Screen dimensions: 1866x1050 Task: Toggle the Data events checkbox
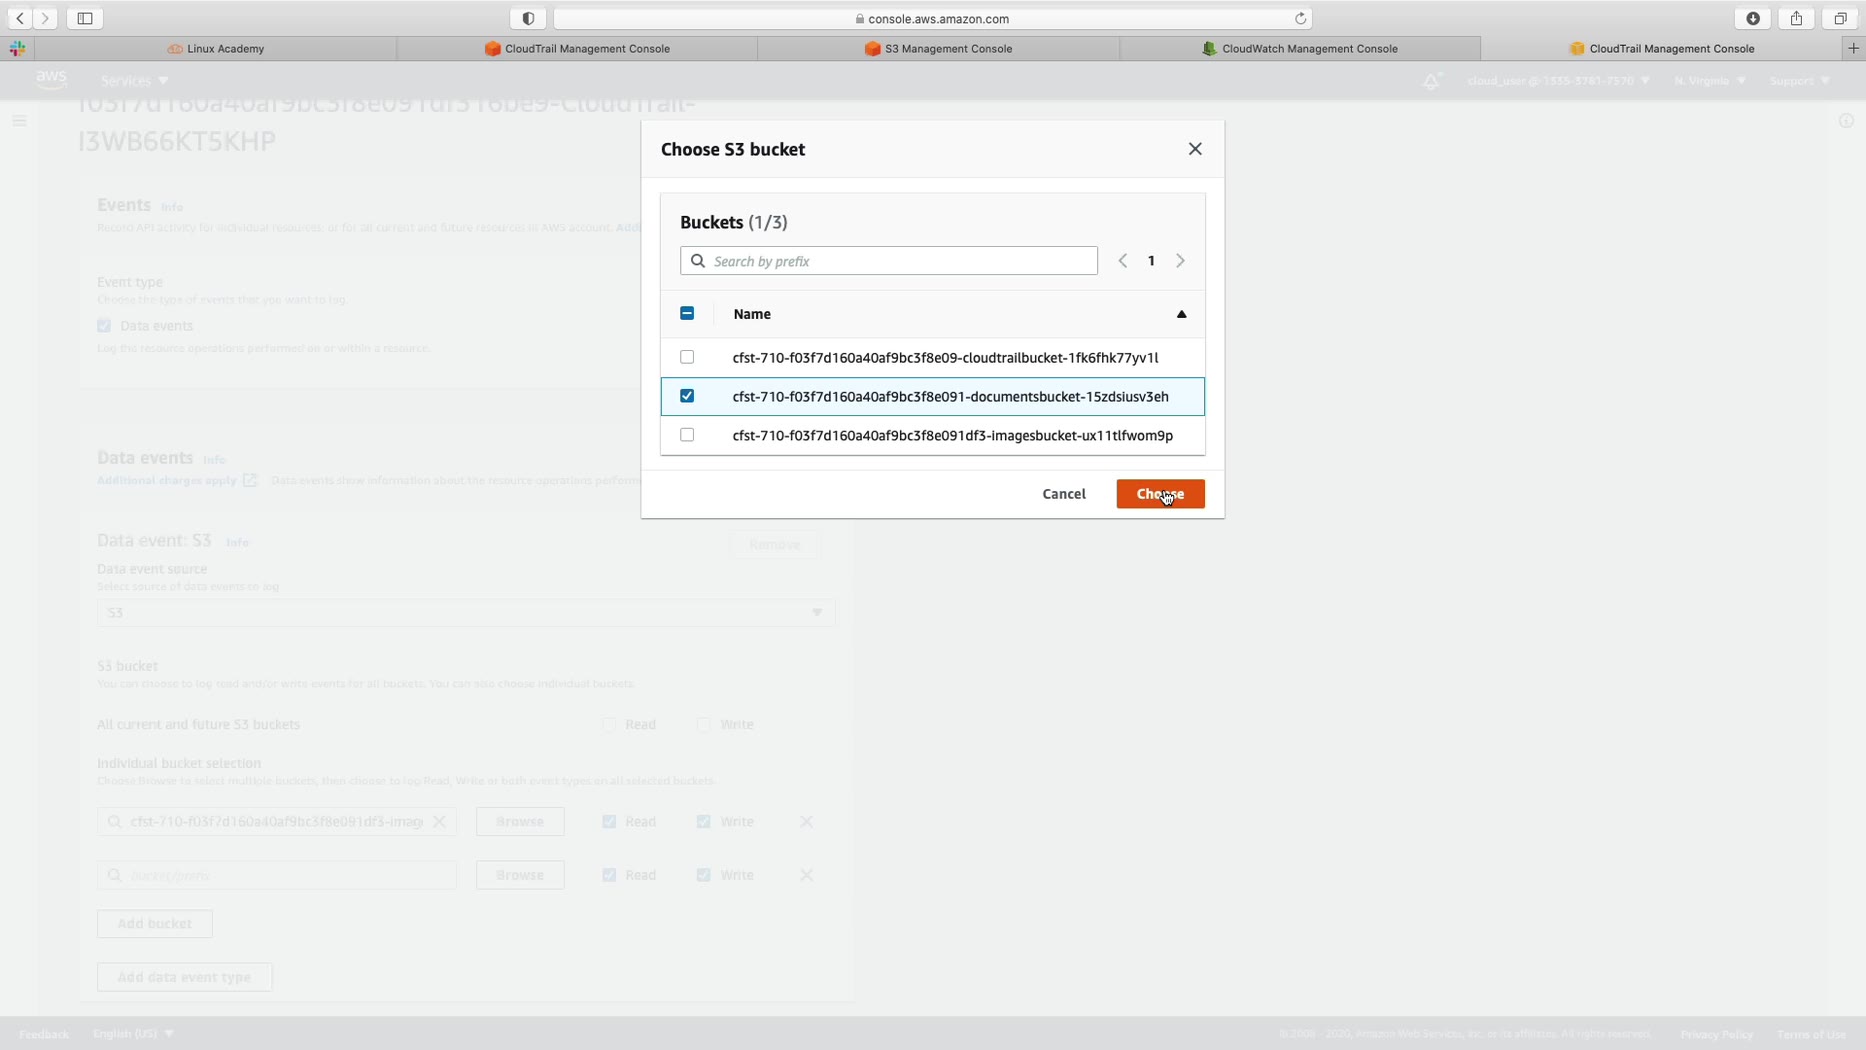coord(104,326)
